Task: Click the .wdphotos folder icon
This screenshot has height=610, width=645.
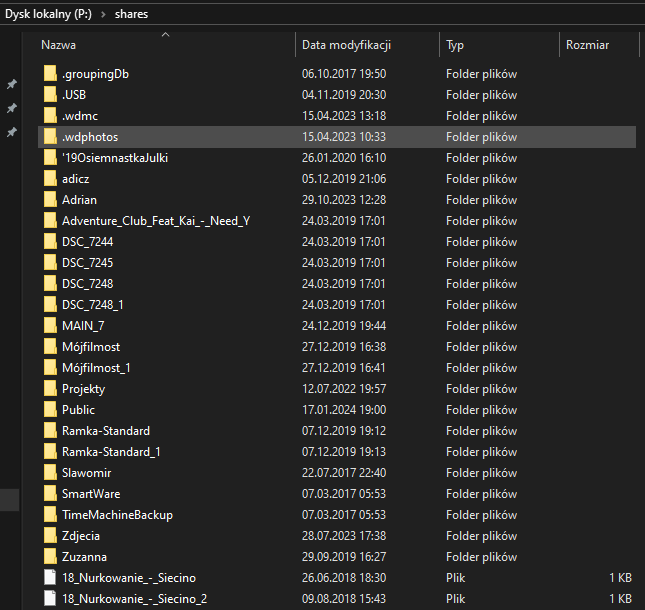Action: (x=50, y=137)
